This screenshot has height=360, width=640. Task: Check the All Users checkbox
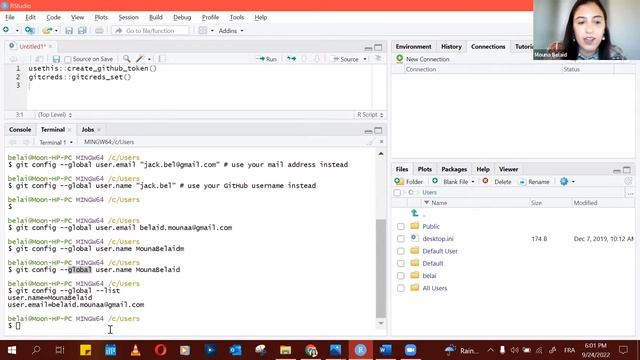point(401,288)
